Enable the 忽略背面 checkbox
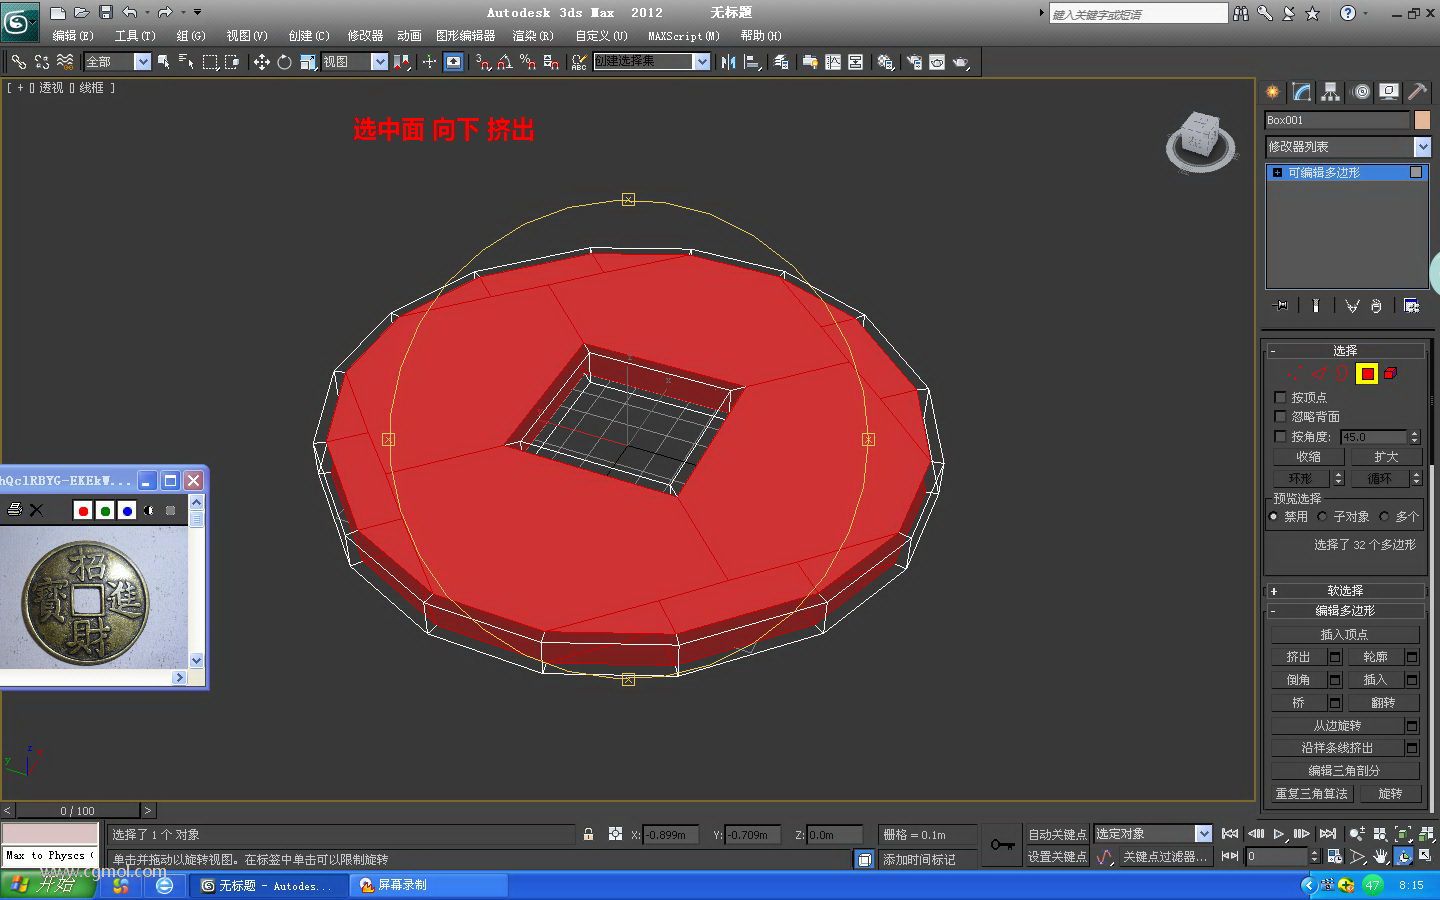1440x900 pixels. click(x=1280, y=417)
